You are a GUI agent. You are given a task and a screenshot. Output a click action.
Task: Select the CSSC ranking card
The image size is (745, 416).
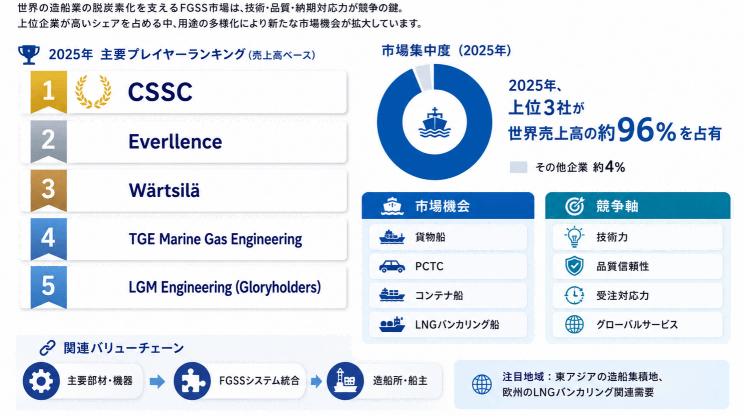(183, 92)
